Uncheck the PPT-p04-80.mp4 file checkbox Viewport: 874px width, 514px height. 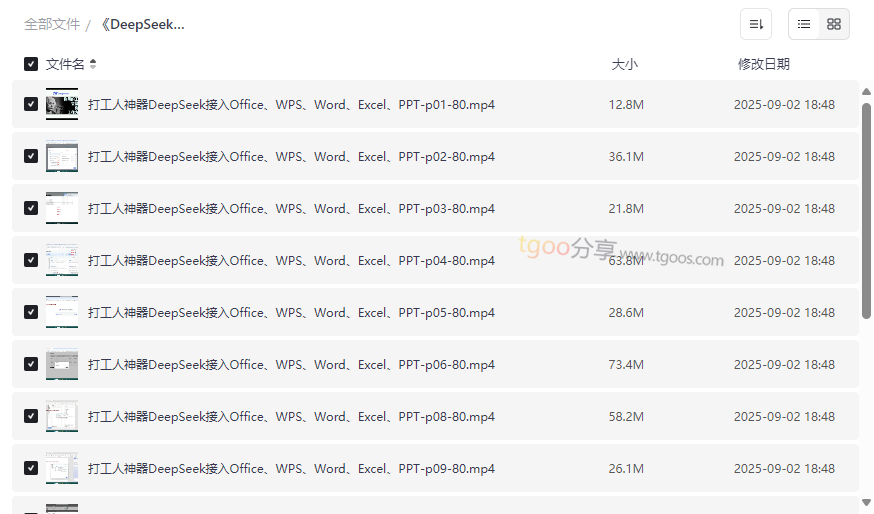tap(31, 260)
